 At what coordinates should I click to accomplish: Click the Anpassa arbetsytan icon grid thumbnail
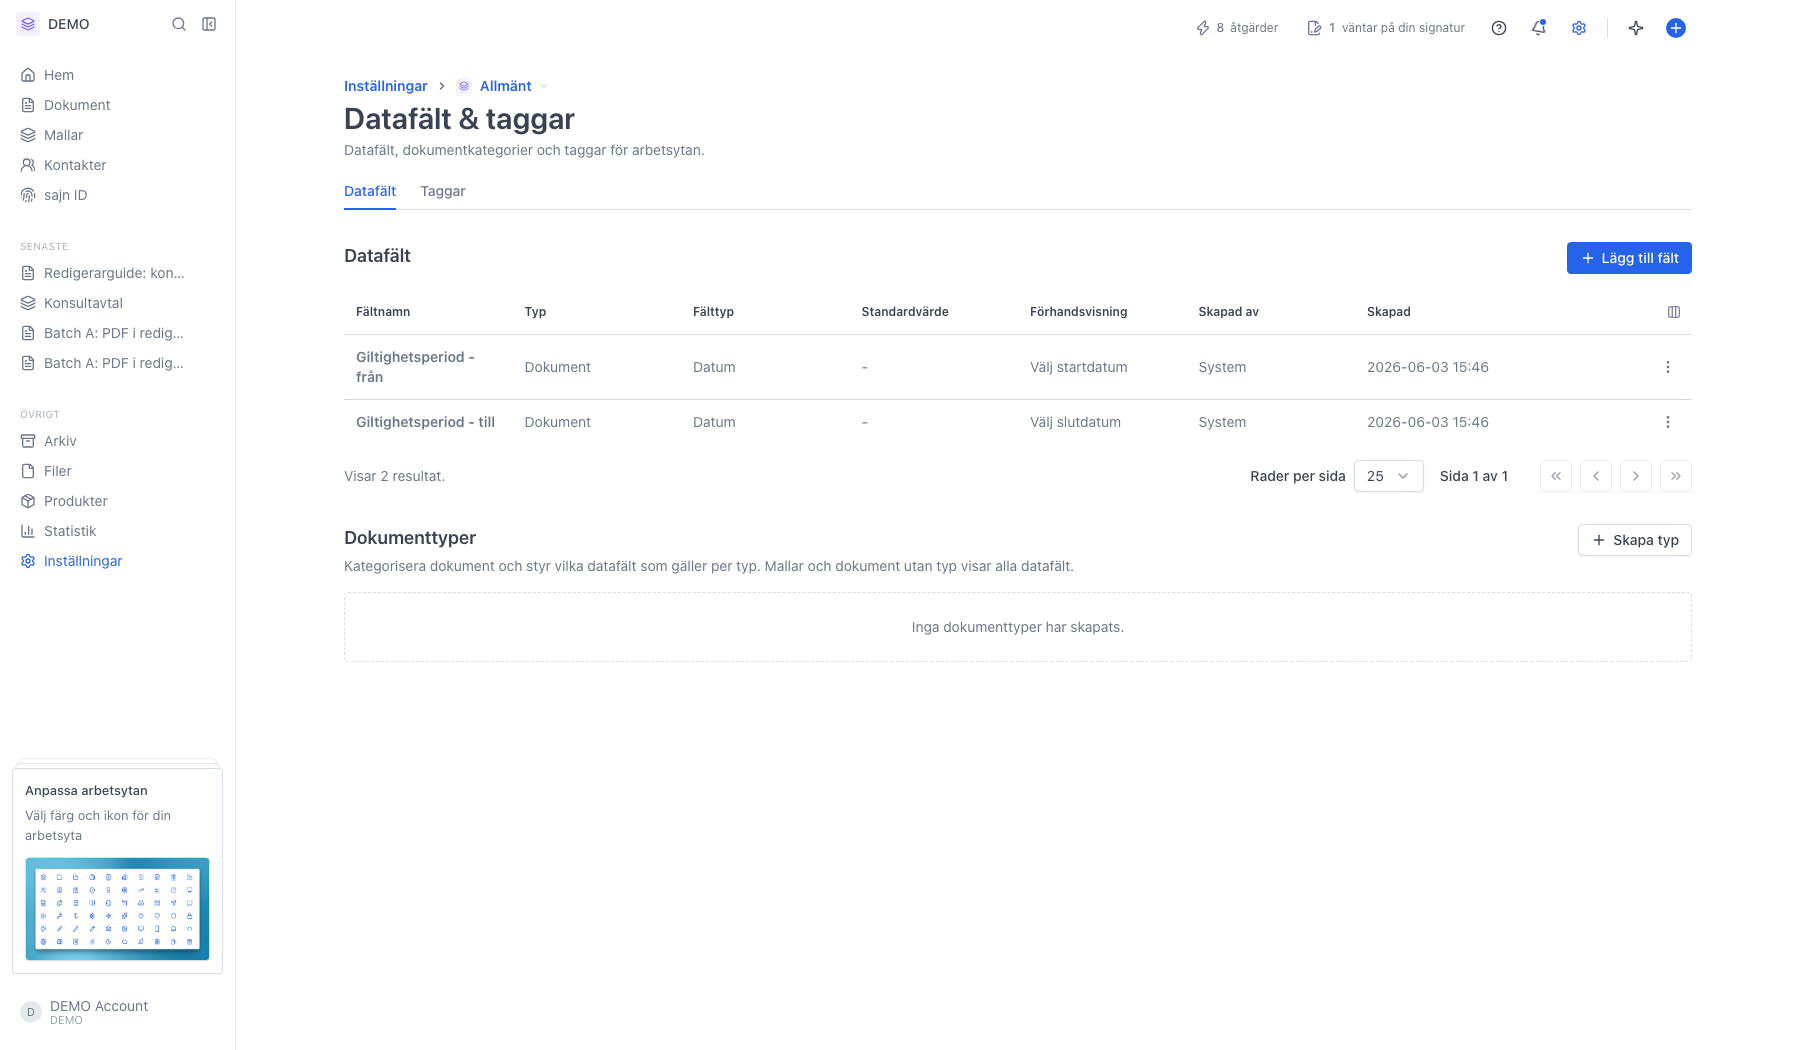point(117,908)
